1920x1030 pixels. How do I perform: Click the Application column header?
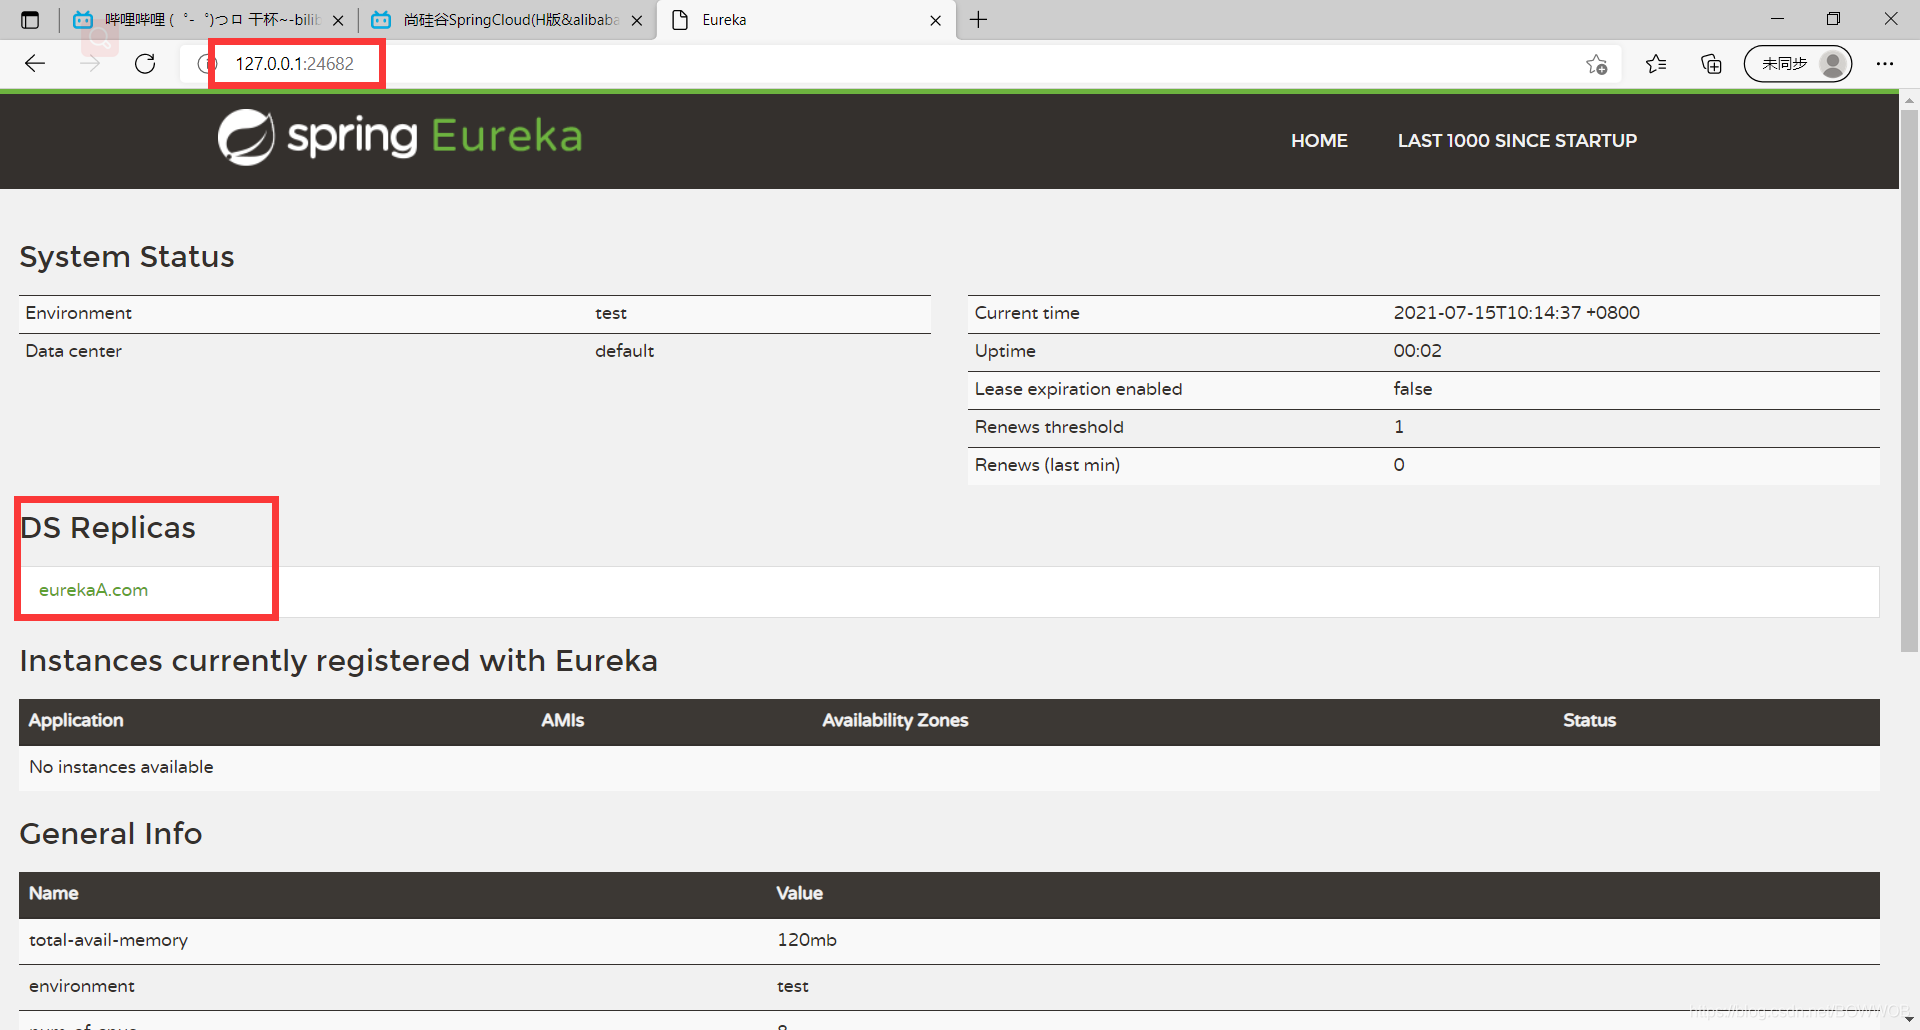pyautogui.click(x=76, y=720)
